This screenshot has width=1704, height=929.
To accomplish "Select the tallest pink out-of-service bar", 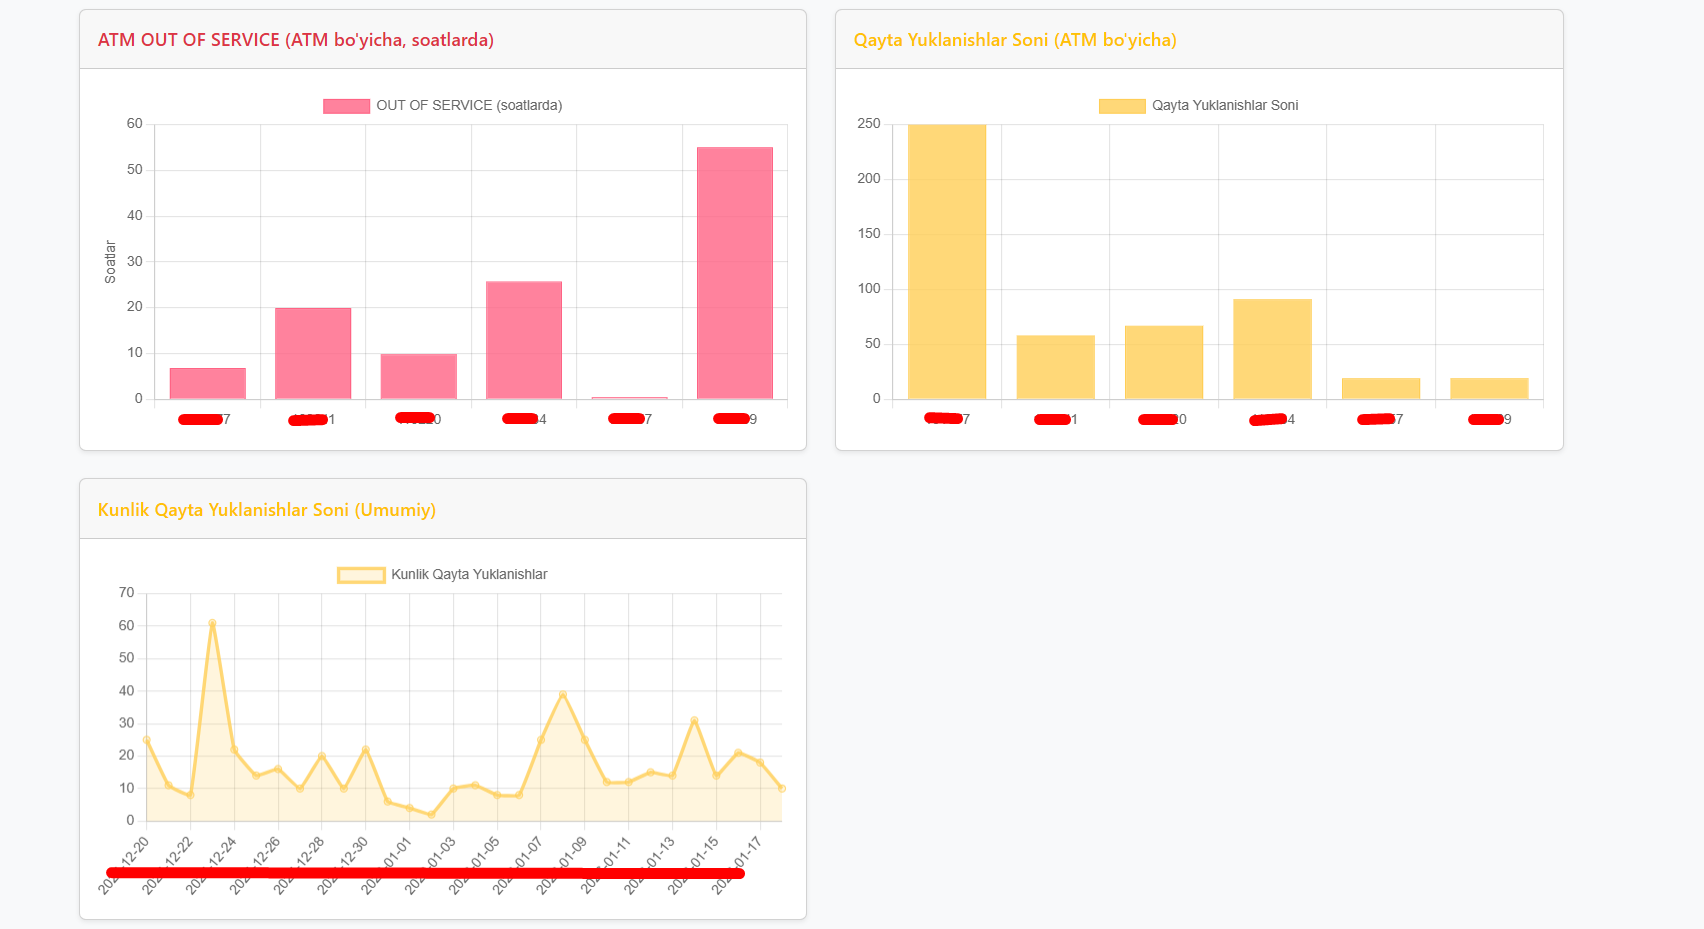I will click(735, 273).
